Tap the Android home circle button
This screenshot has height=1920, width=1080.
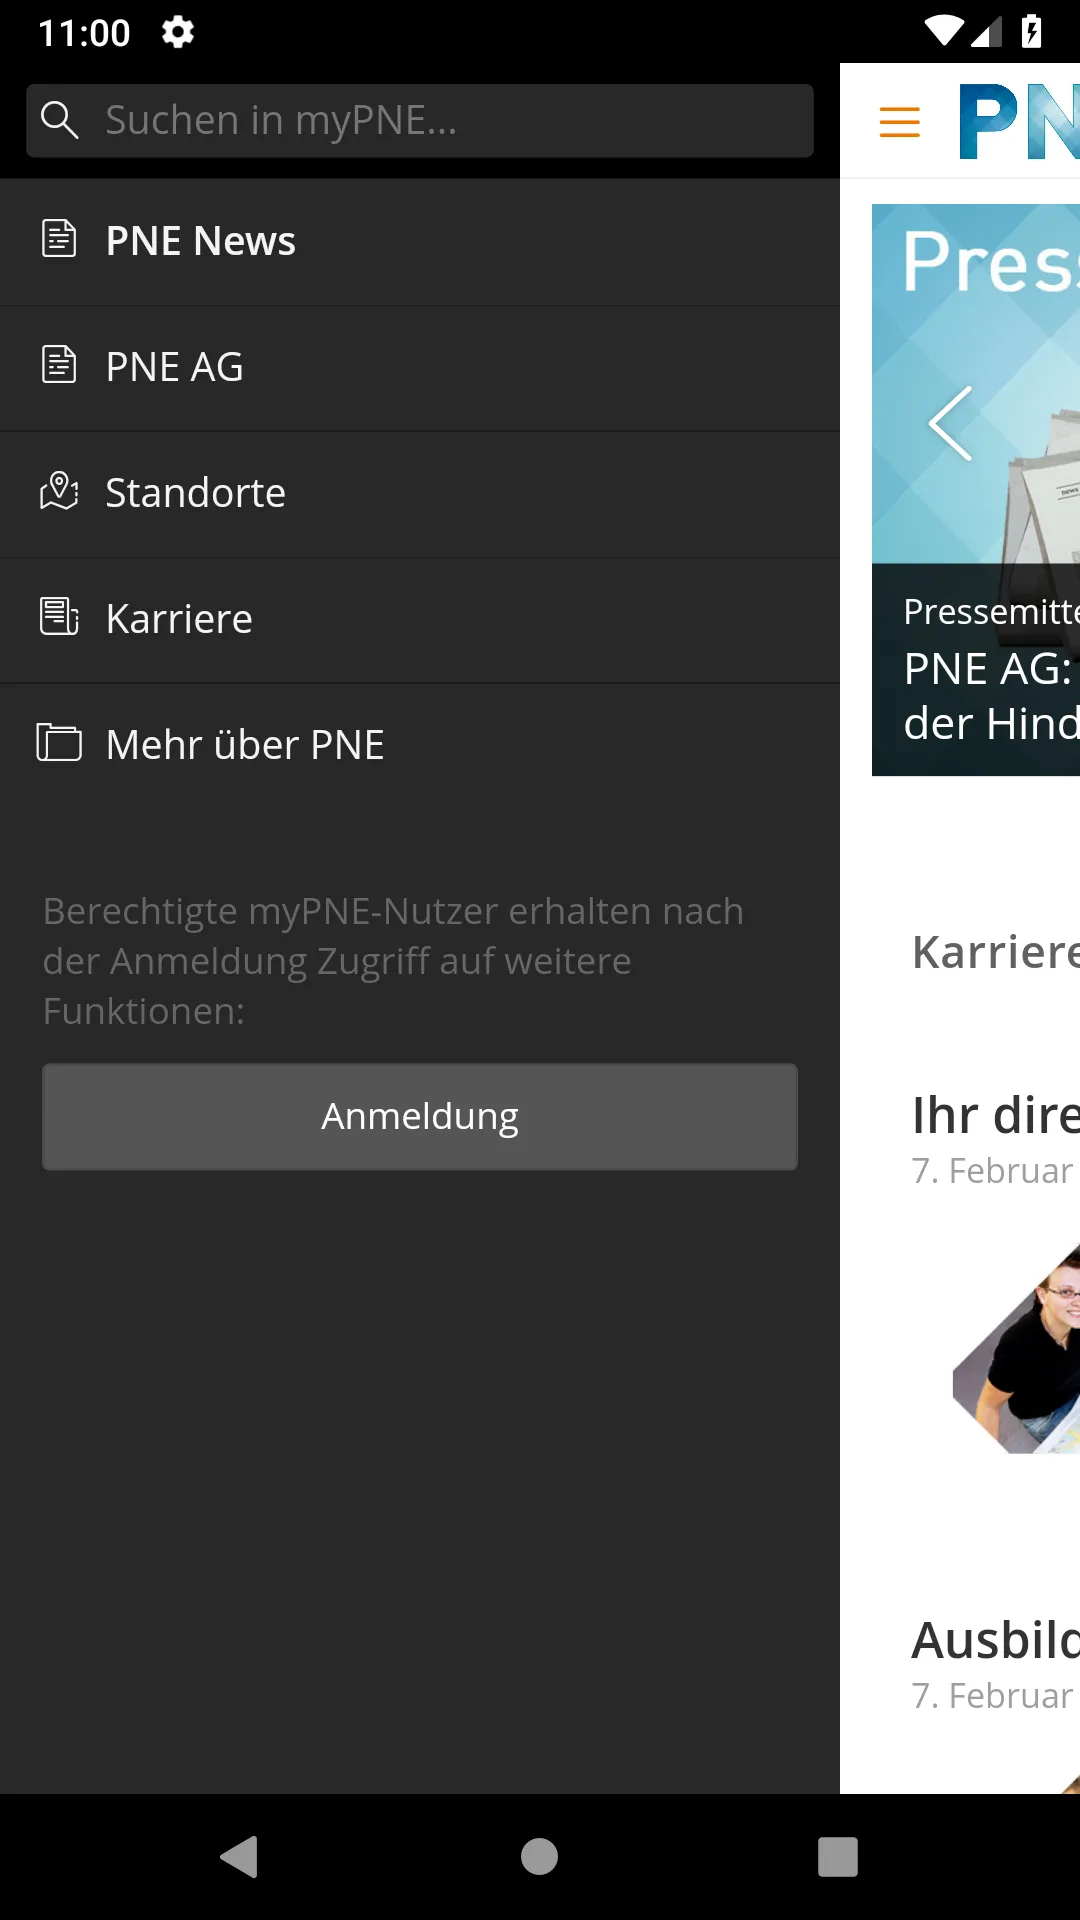point(540,1857)
